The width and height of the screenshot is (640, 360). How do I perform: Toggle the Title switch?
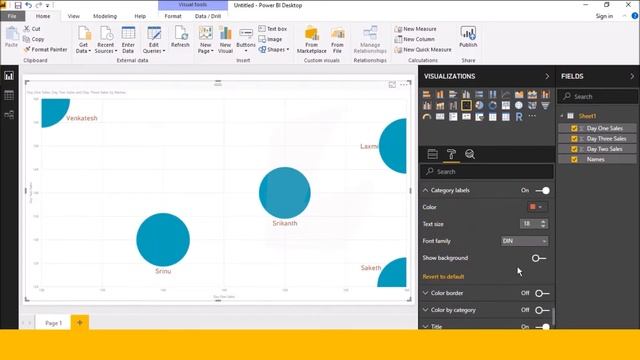coord(542,327)
